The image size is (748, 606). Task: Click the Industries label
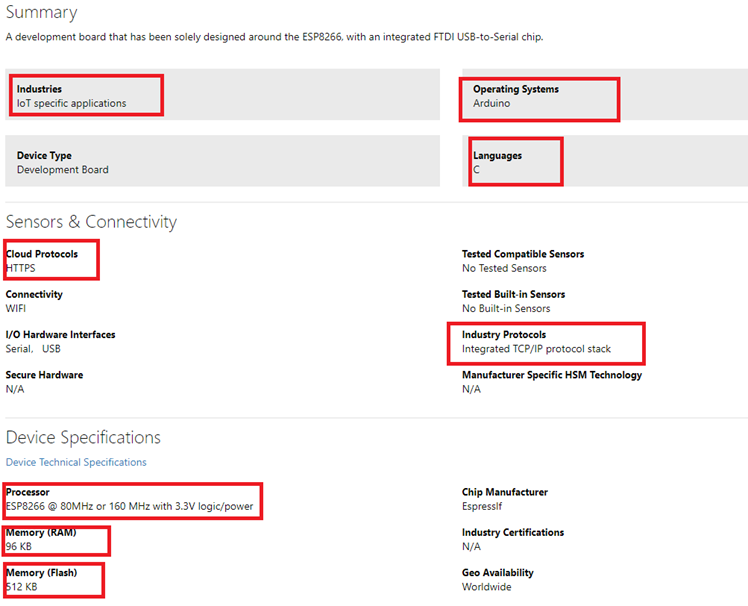(39, 89)
